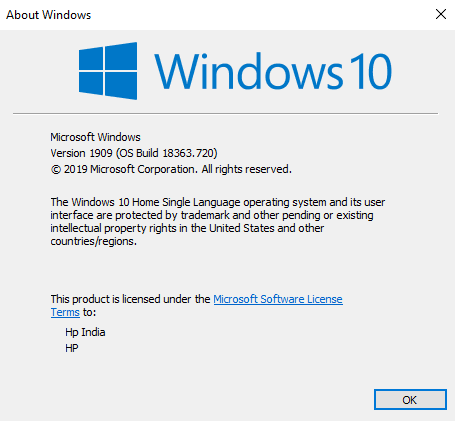Open the Microsoft Software License link
The width and height of the screenshot is (455, 421).
278,299
